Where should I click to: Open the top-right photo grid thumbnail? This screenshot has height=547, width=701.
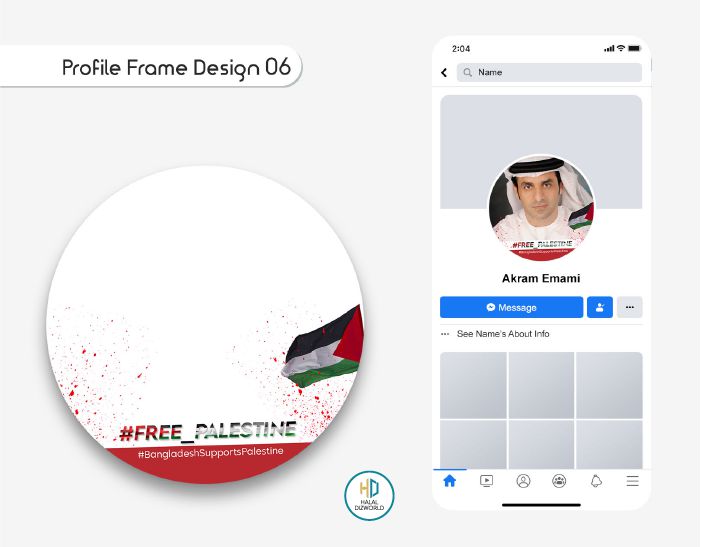(x=609, y=385)
